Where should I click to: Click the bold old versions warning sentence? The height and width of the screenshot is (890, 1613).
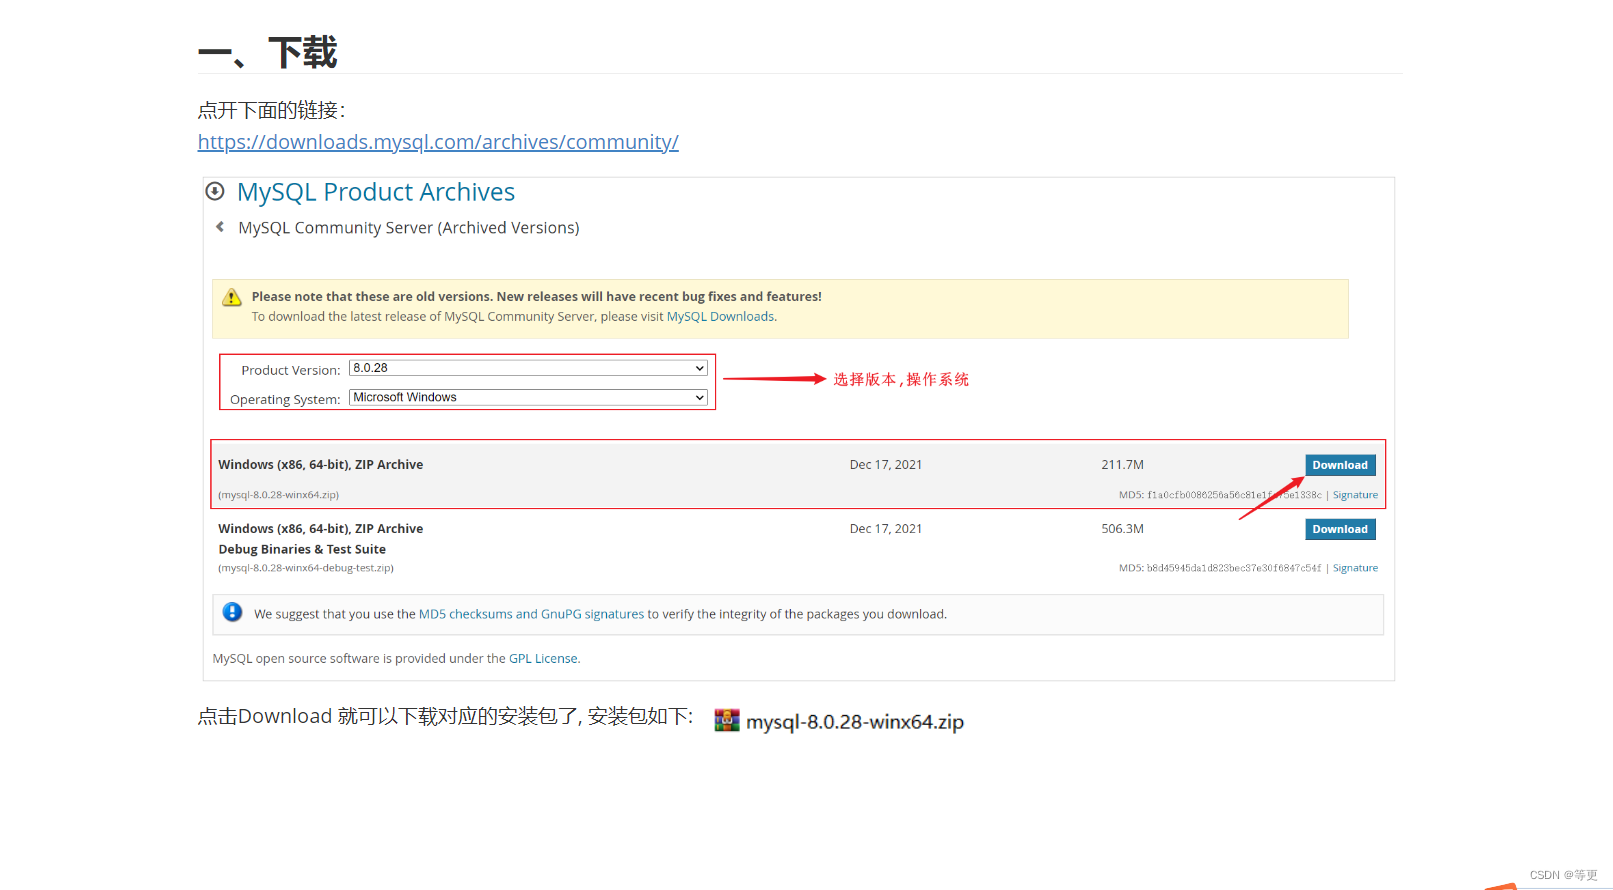coord(537,297)
